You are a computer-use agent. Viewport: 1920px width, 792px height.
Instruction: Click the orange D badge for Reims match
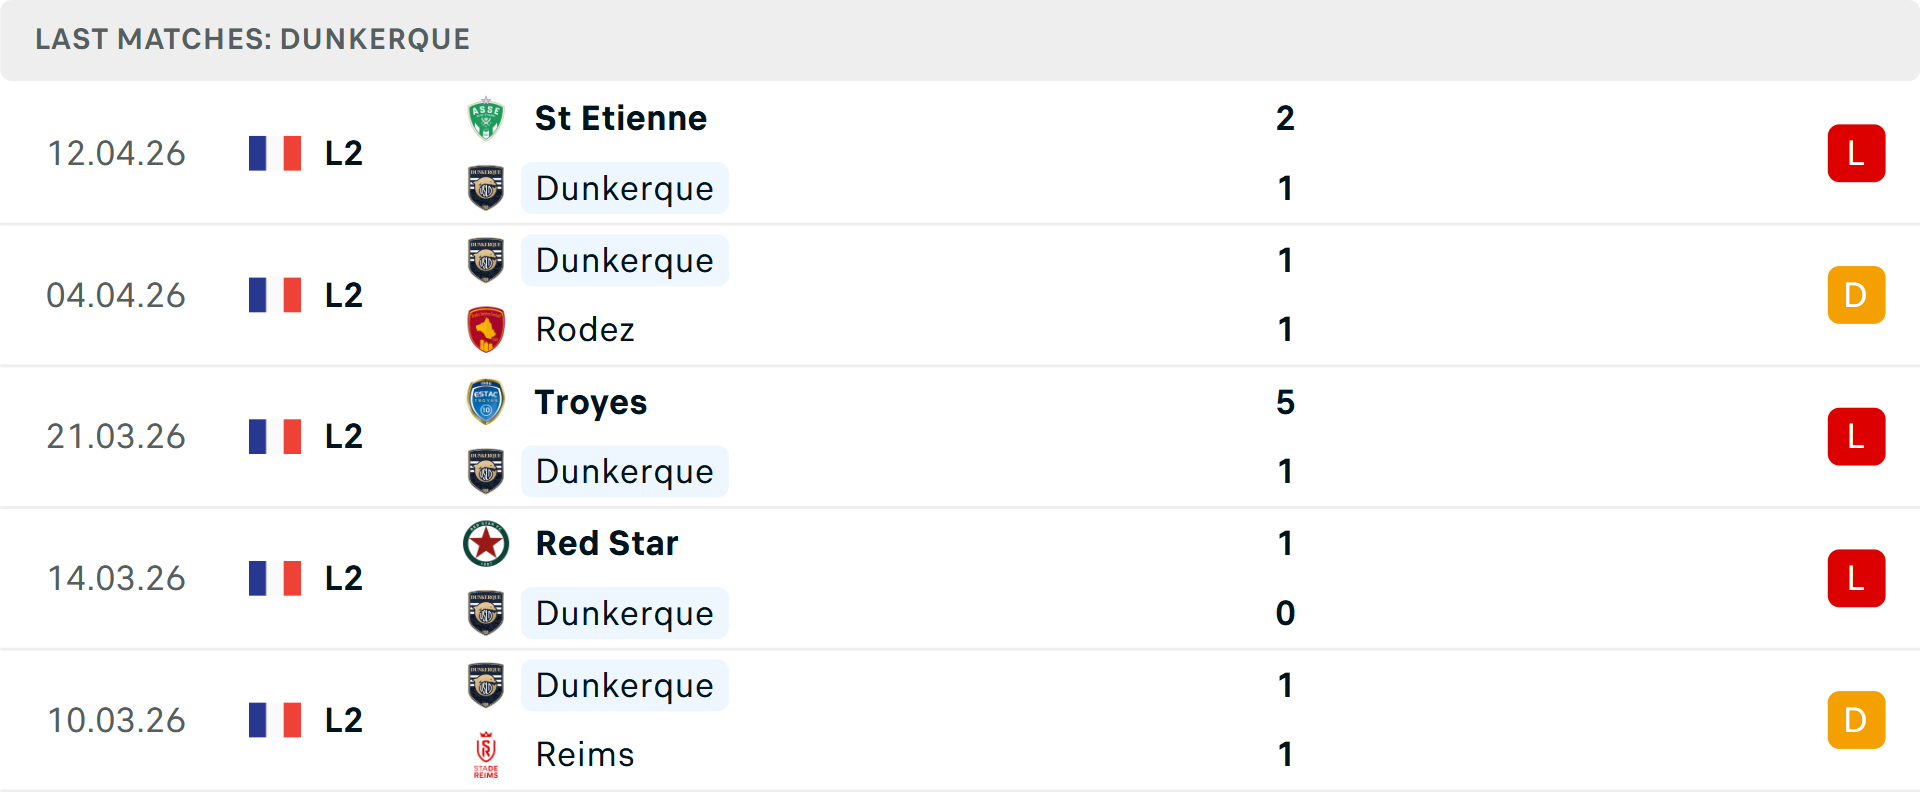(1856, 720)
